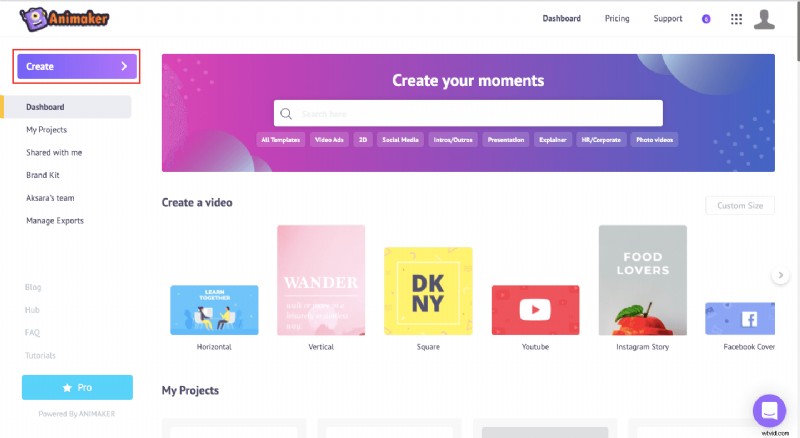Click the Custom Size button

740,205
